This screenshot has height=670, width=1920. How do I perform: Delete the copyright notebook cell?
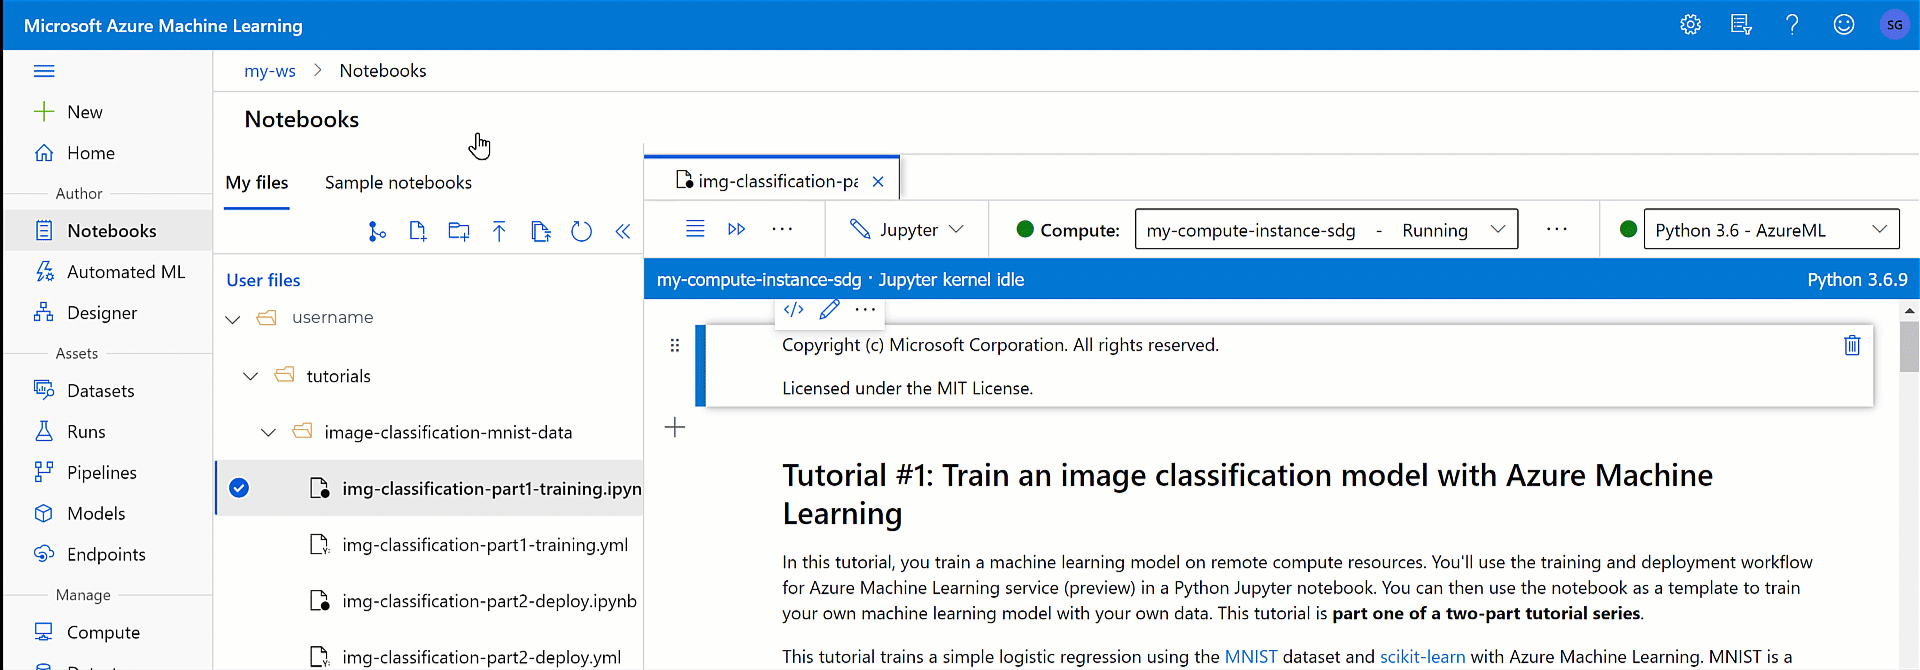coord(1852,345)
